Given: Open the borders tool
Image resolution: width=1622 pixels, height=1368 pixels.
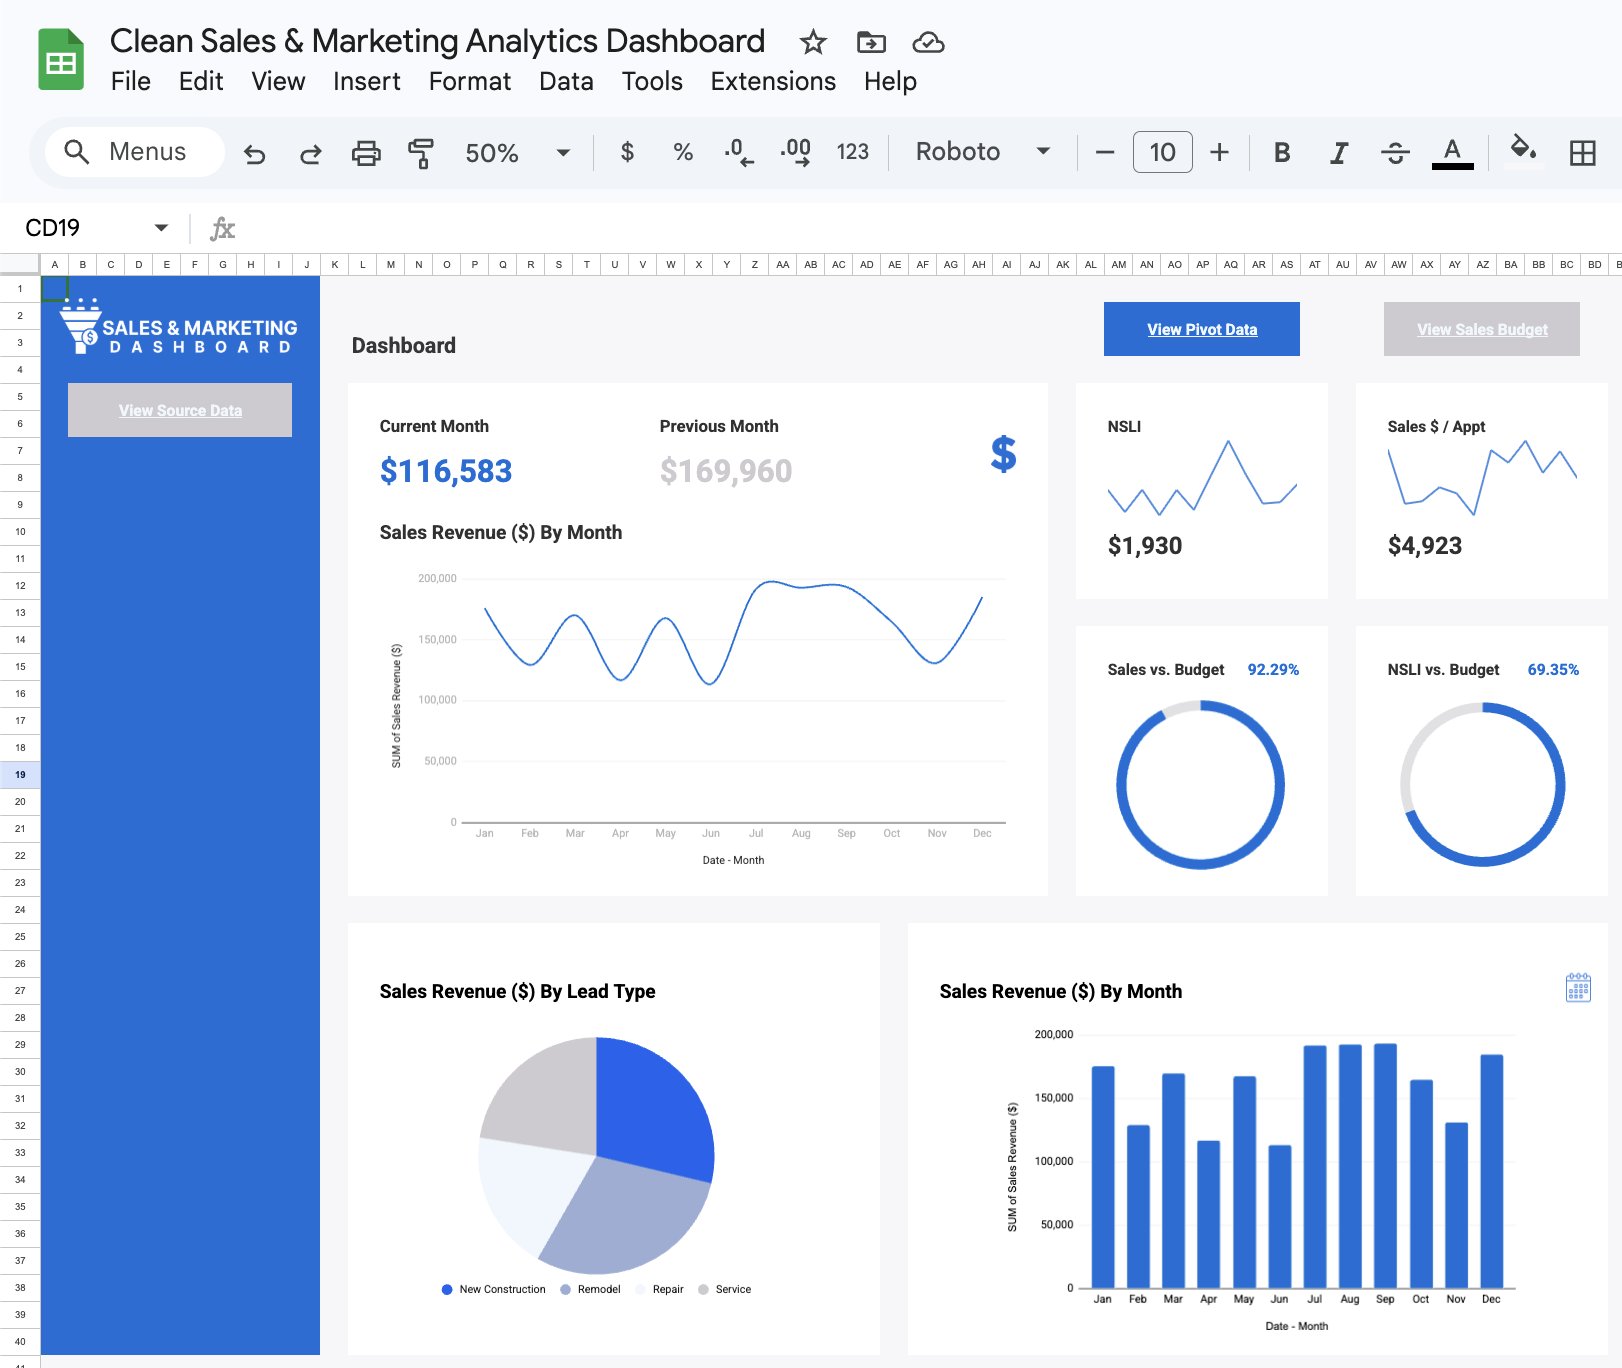Looking at the screenshot, I should [1582, 153].
